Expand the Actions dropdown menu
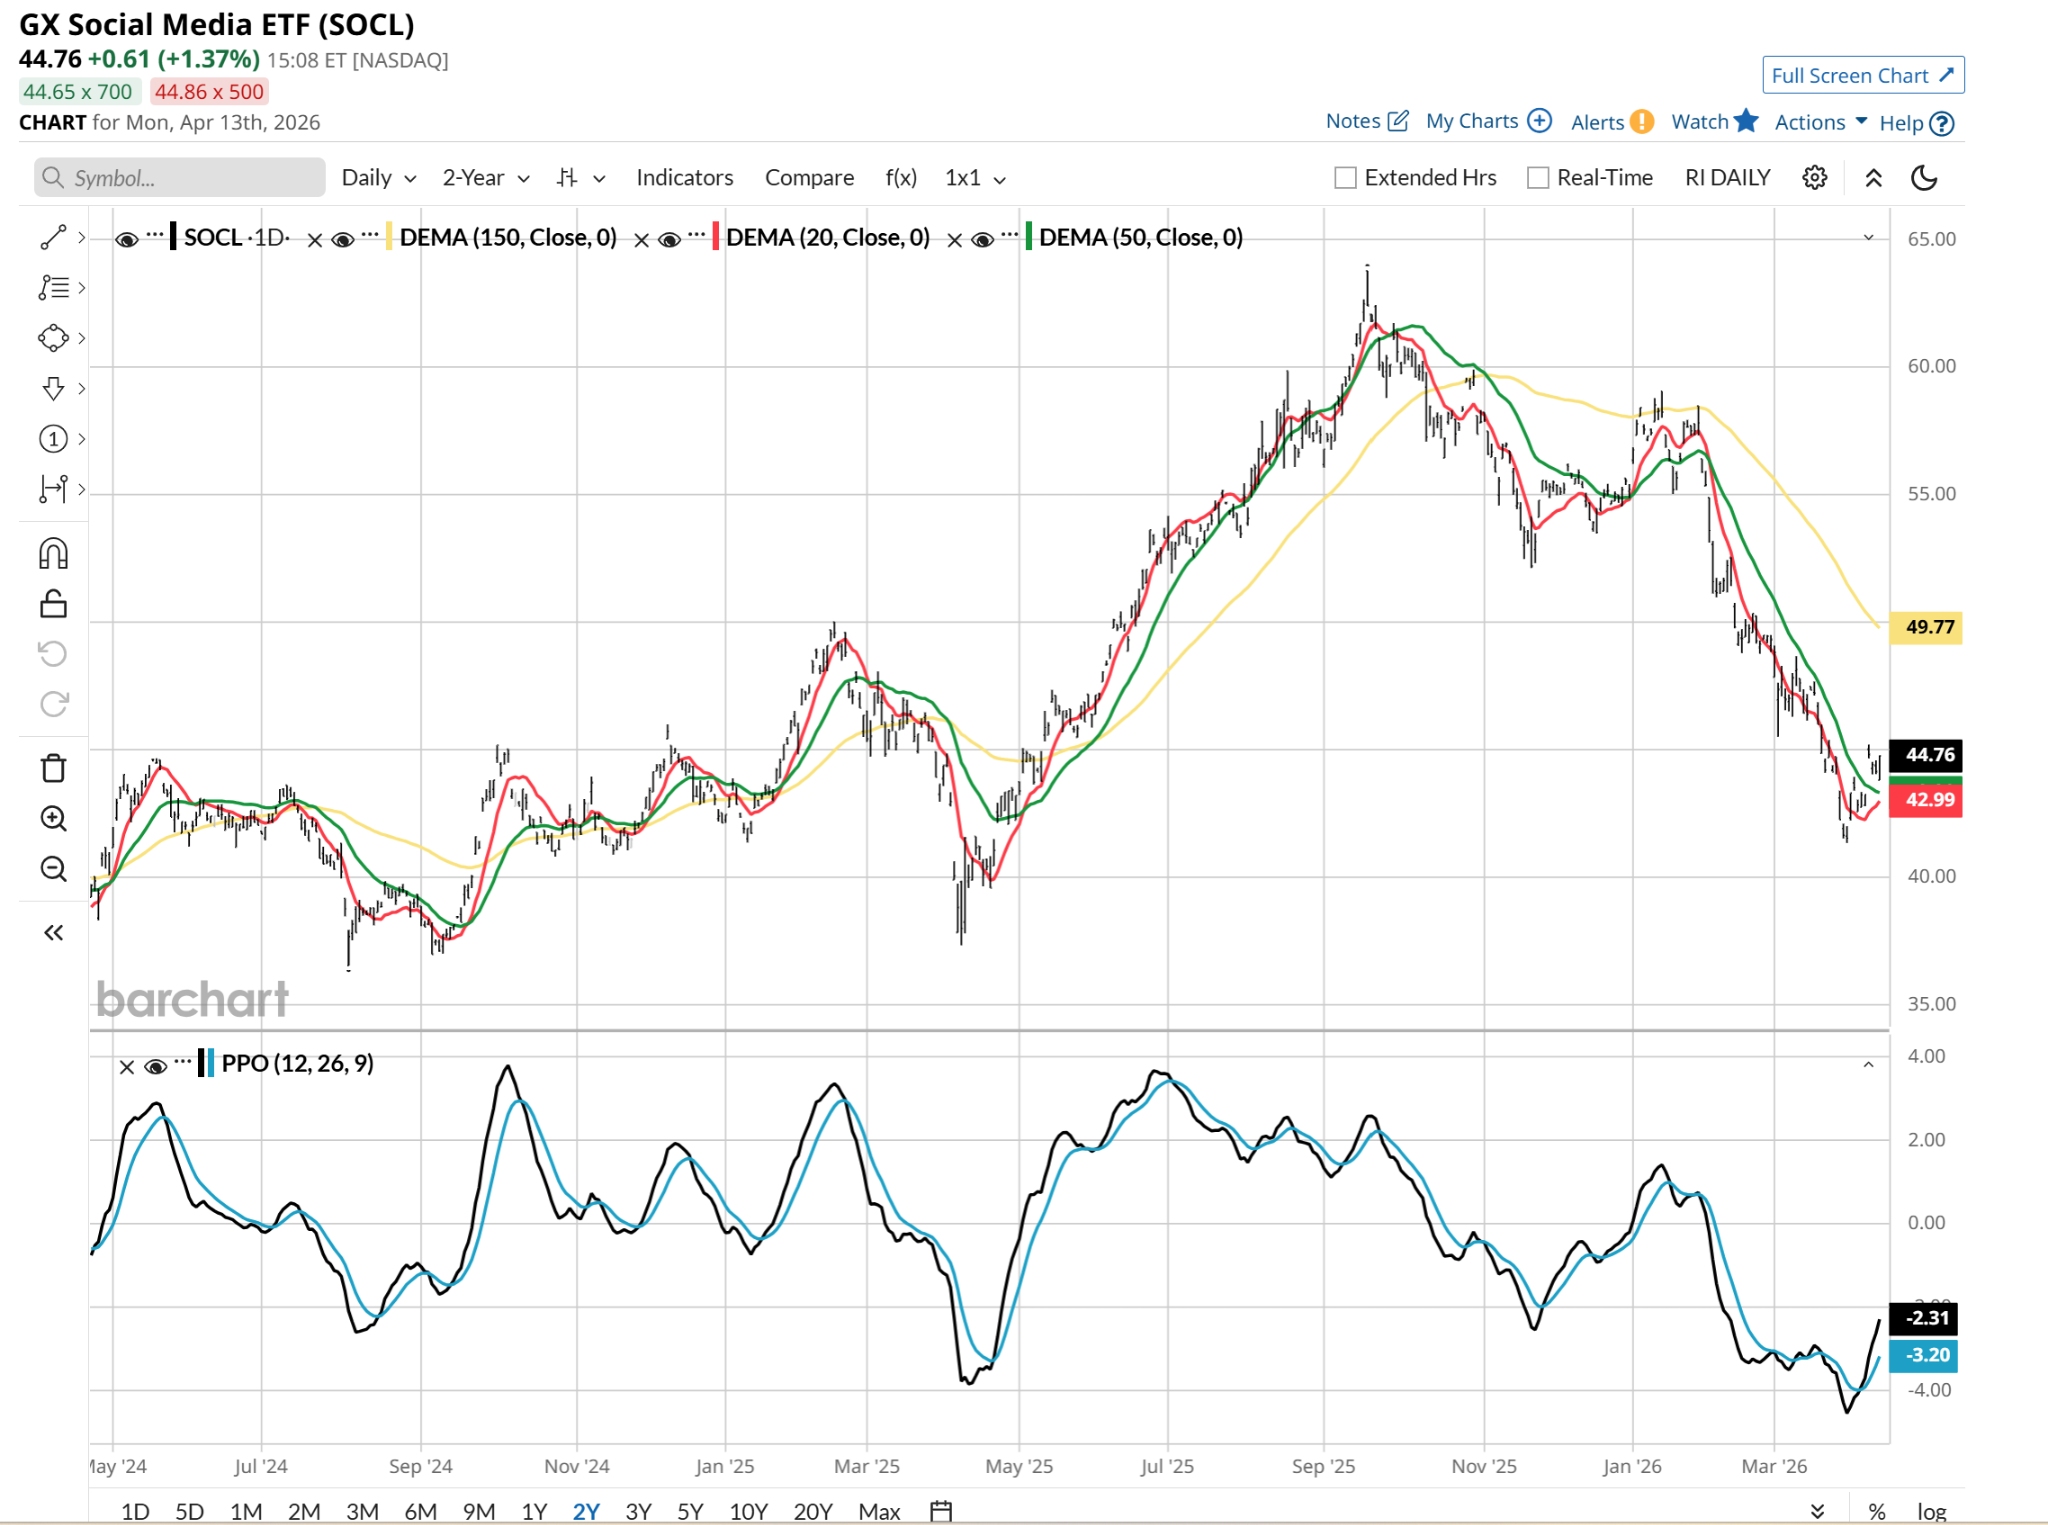Screen dimensions: 2048x1525 1820,122
